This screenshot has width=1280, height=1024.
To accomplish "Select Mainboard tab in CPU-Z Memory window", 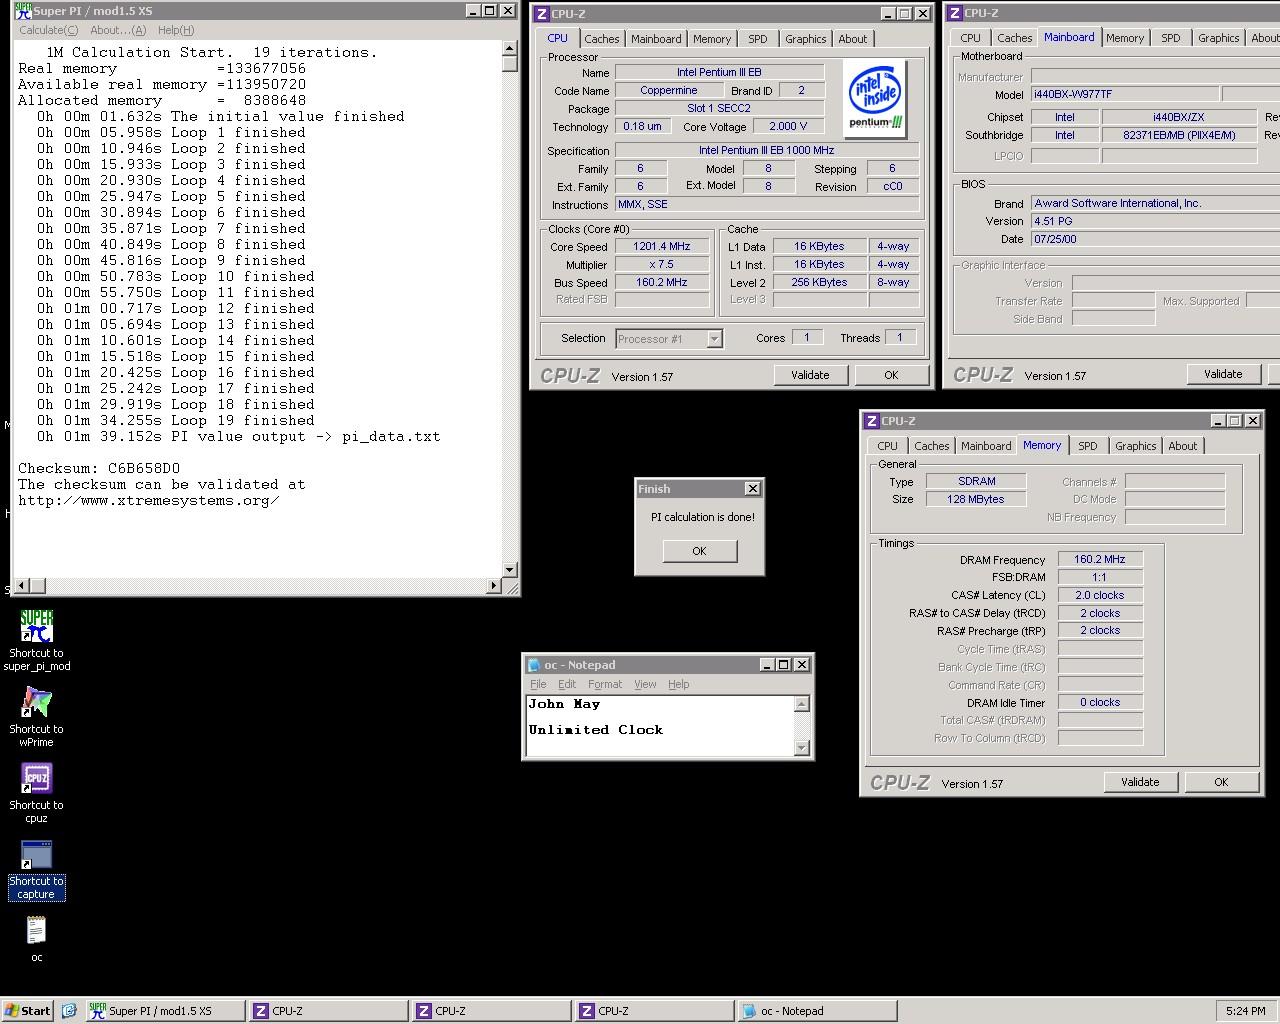I will tap(986, 446).
